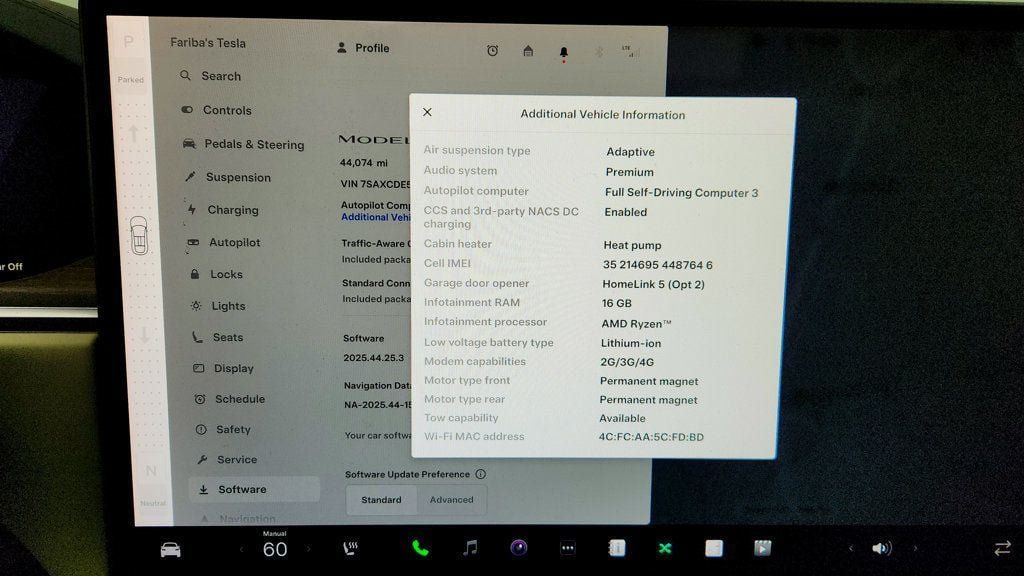Tap the Heat pump cabin heater value
Image resolution: width=1024 pixels, height=576 pixels.
pyautogui.click(x=632, y=245)
